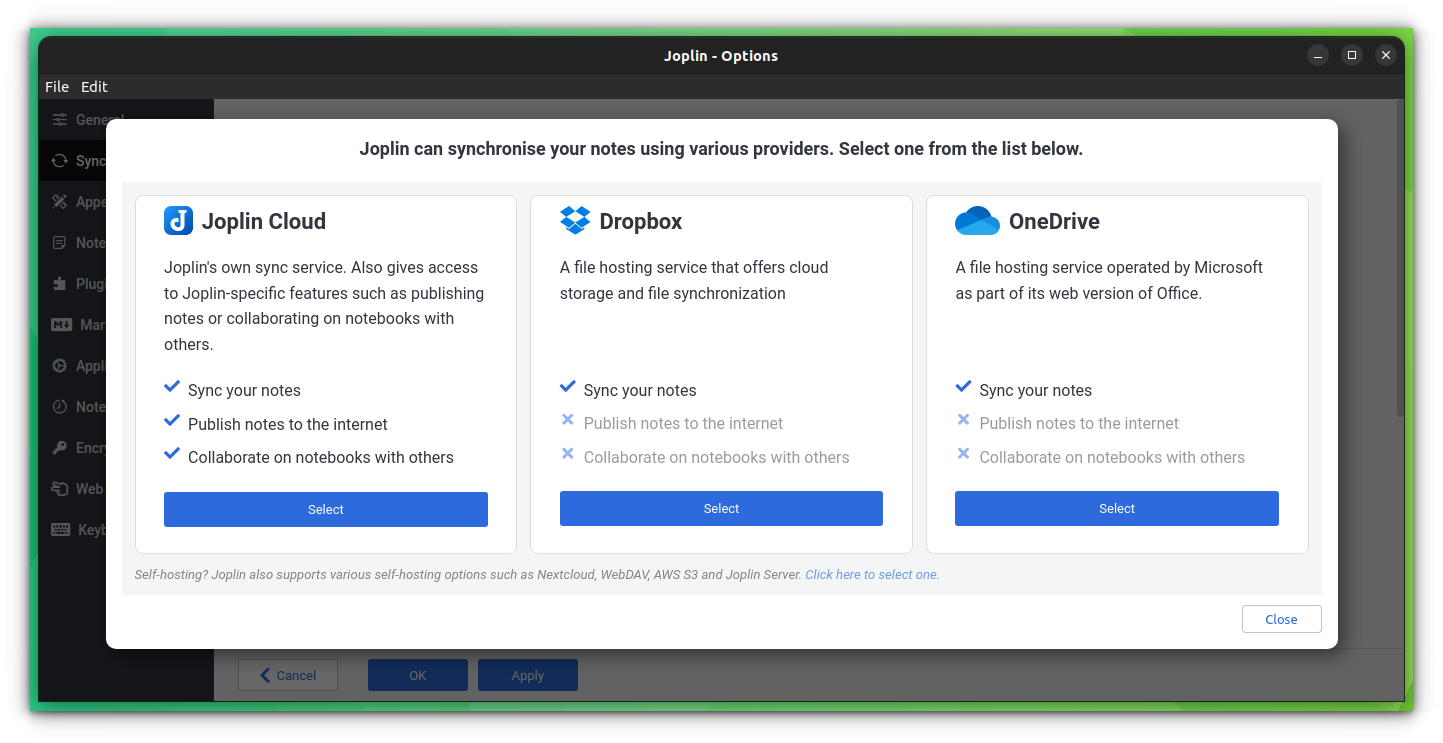Click the Joplin Cloud logo icon
Image resolution: width=1443 pixels, height=743 pixels.
pos(178,221)
